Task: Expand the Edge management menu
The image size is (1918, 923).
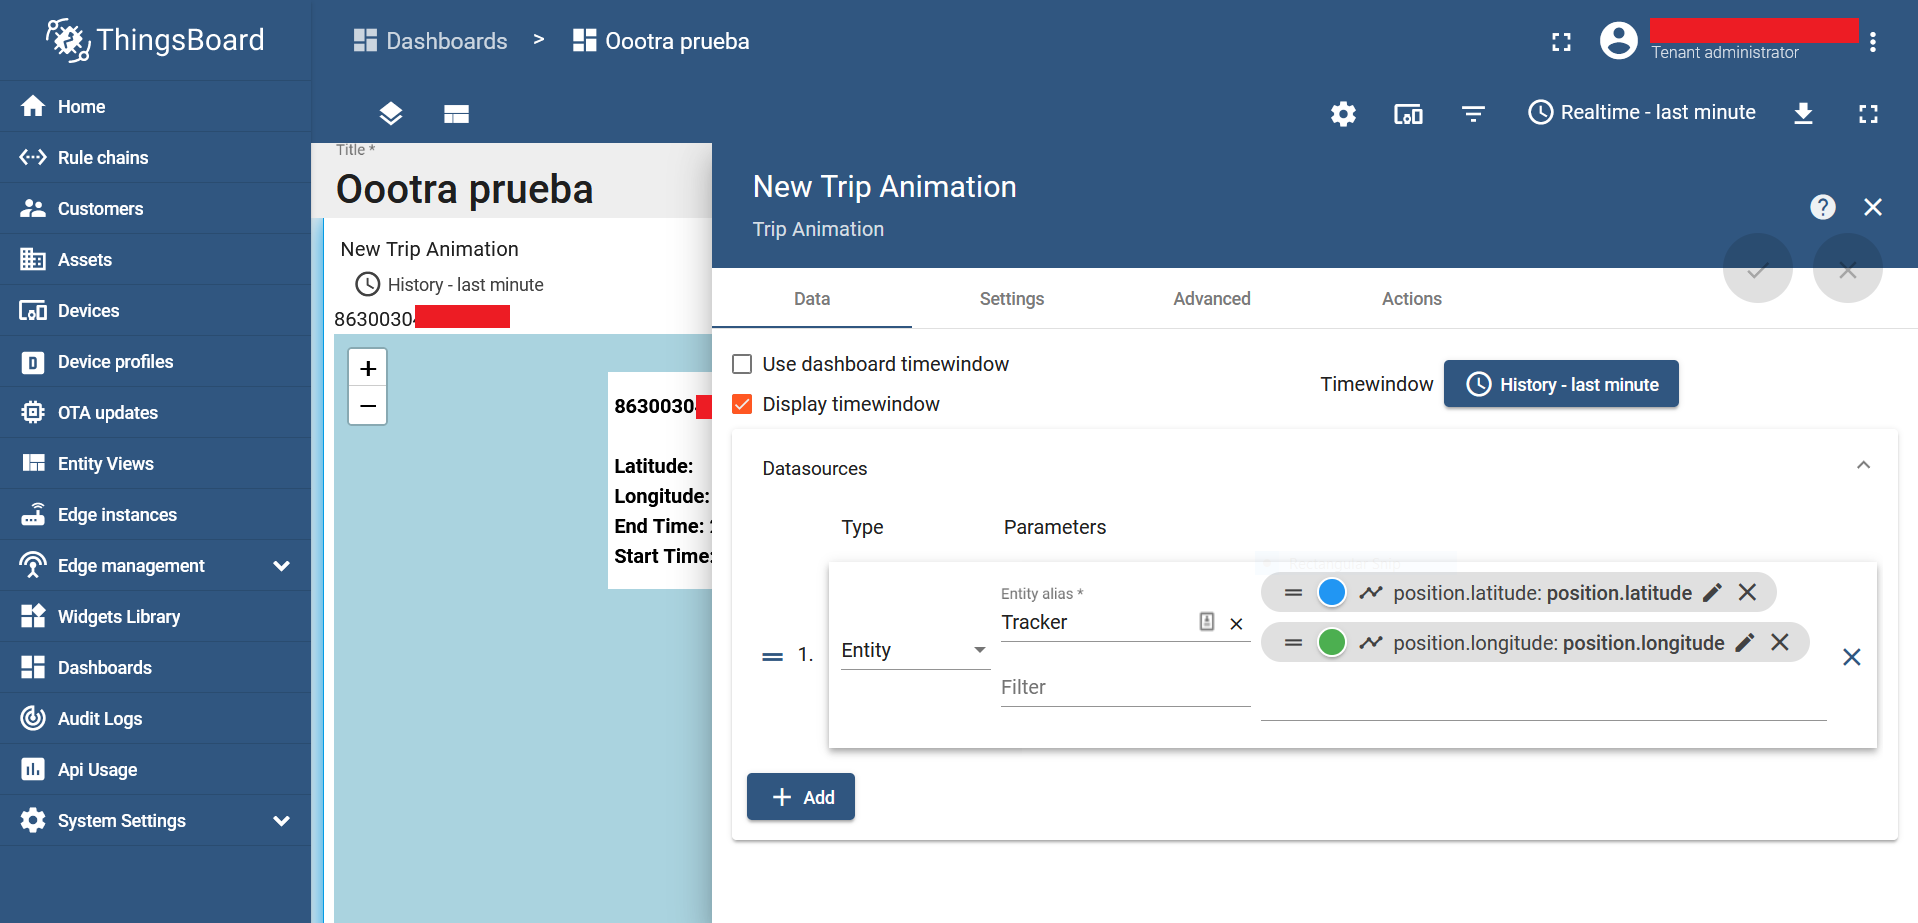Action: pyautogui.click(x=155, y=565)
